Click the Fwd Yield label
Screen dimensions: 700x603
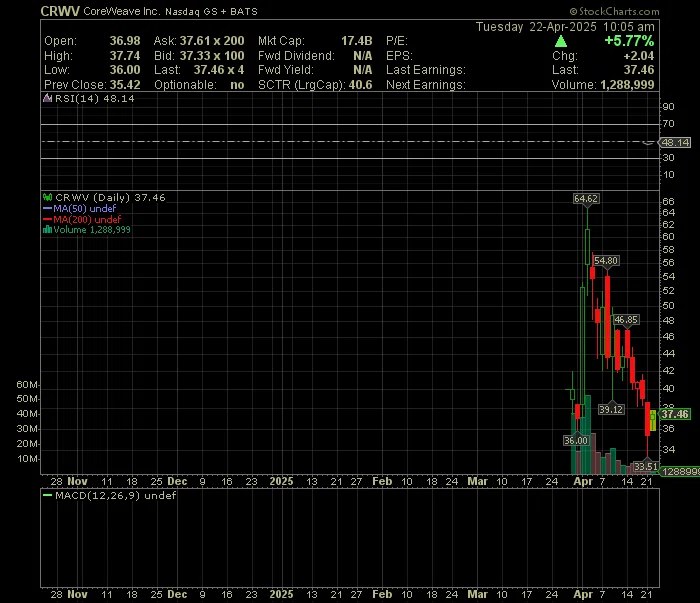pyautogui.click(x=286, y=70)
